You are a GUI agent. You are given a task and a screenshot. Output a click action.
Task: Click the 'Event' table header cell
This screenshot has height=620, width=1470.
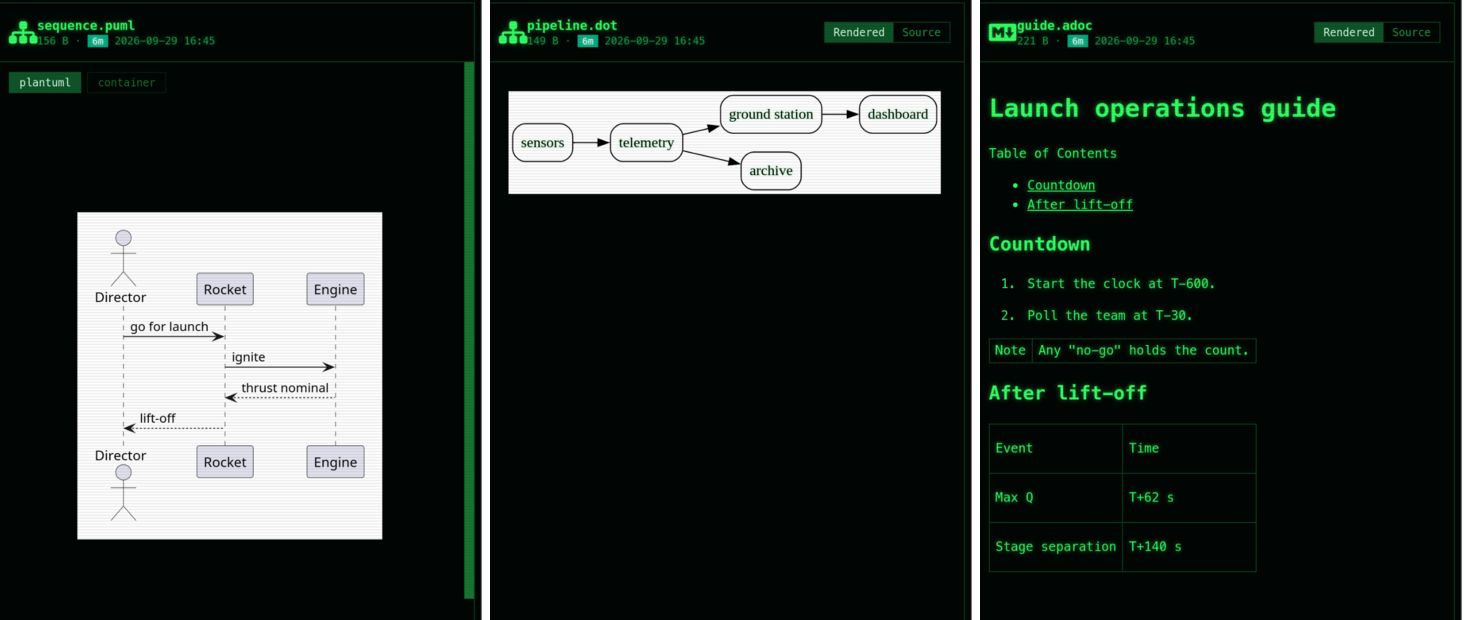(1056, 448)
